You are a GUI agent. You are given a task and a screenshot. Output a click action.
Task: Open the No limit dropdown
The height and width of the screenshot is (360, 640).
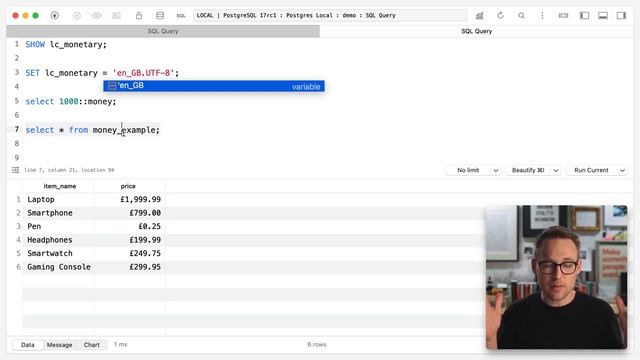(x=473, y=170)
